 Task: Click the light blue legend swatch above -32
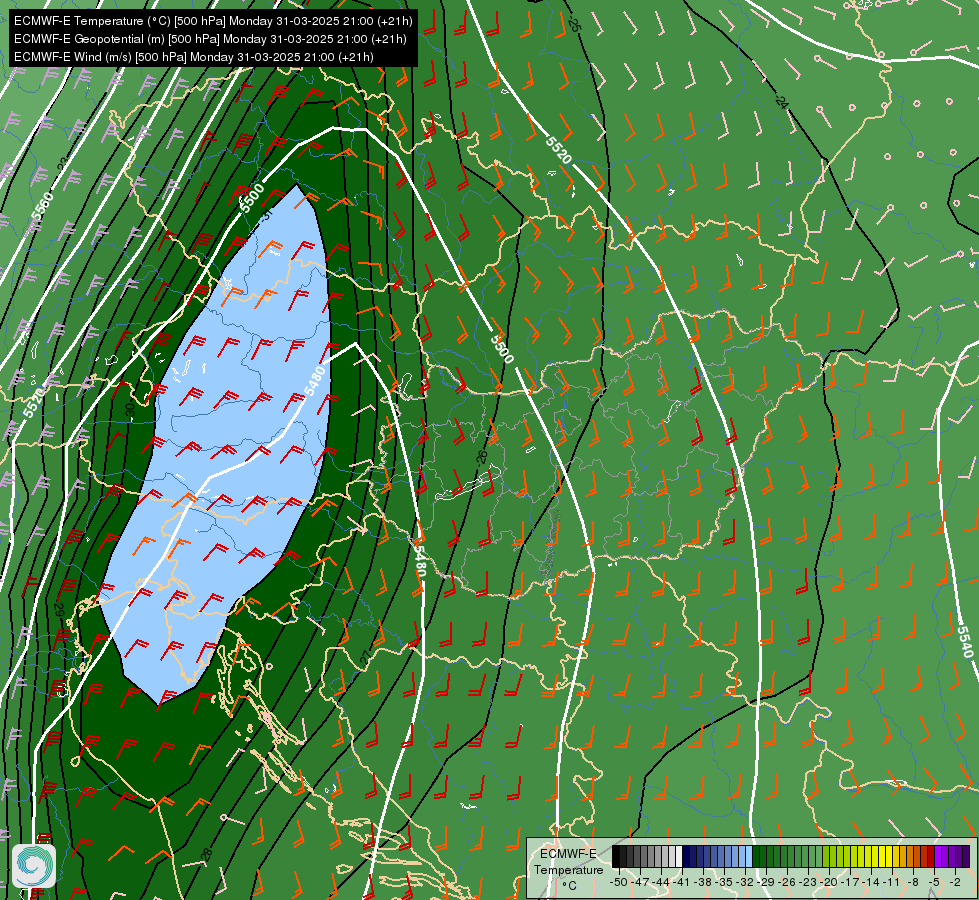pos(749,856)
